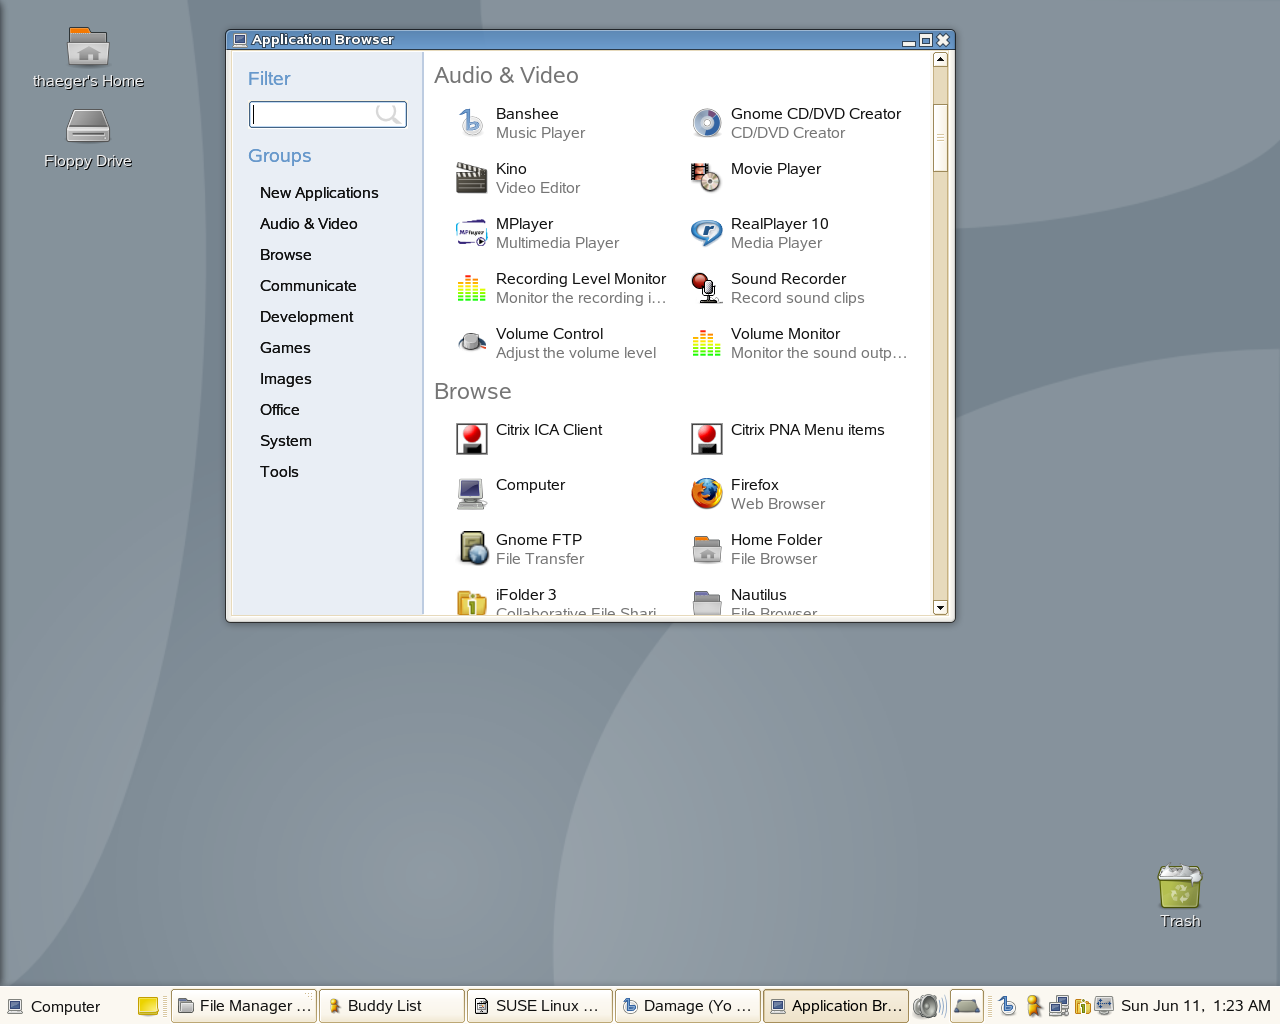Click "Multimedia Player" description text
Viewport: 1280px width, 1024px height.
coord(558,243)
